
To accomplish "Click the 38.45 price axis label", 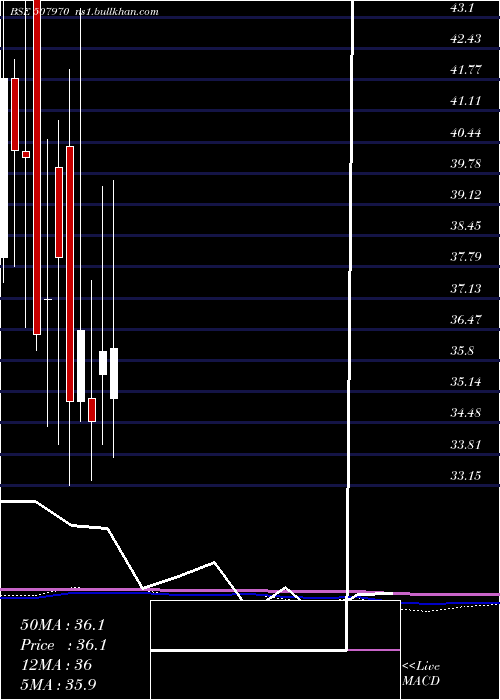I will 466,226.
